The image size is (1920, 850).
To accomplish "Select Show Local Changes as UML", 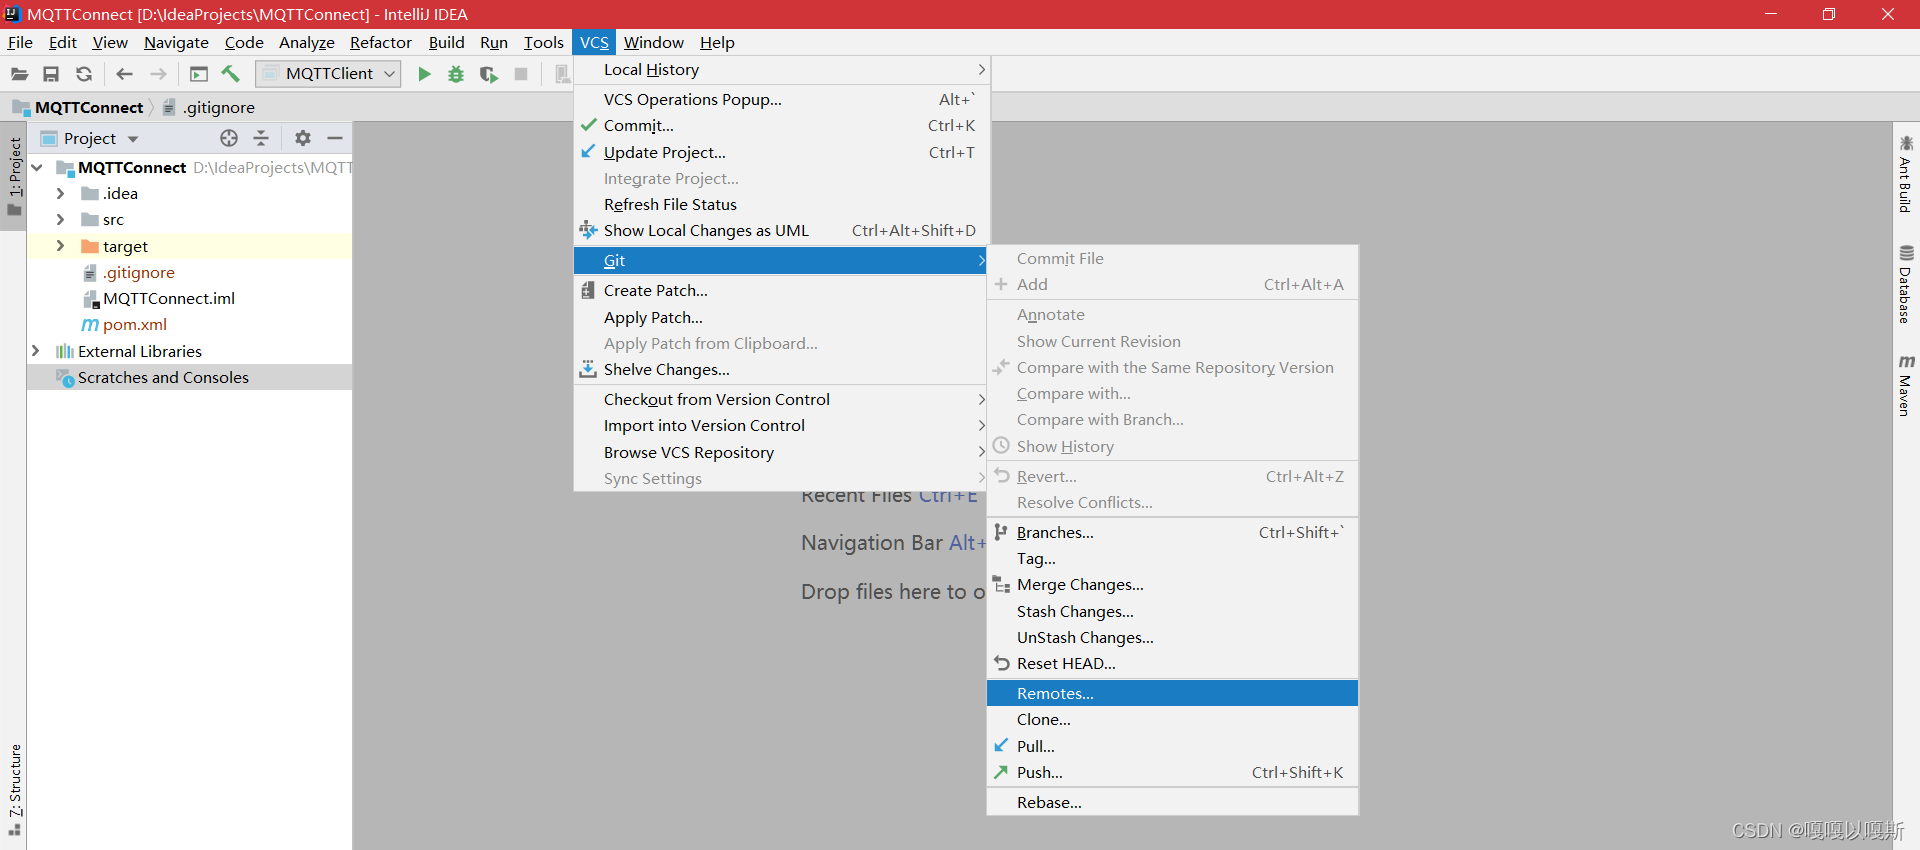I will pos(782,230).
